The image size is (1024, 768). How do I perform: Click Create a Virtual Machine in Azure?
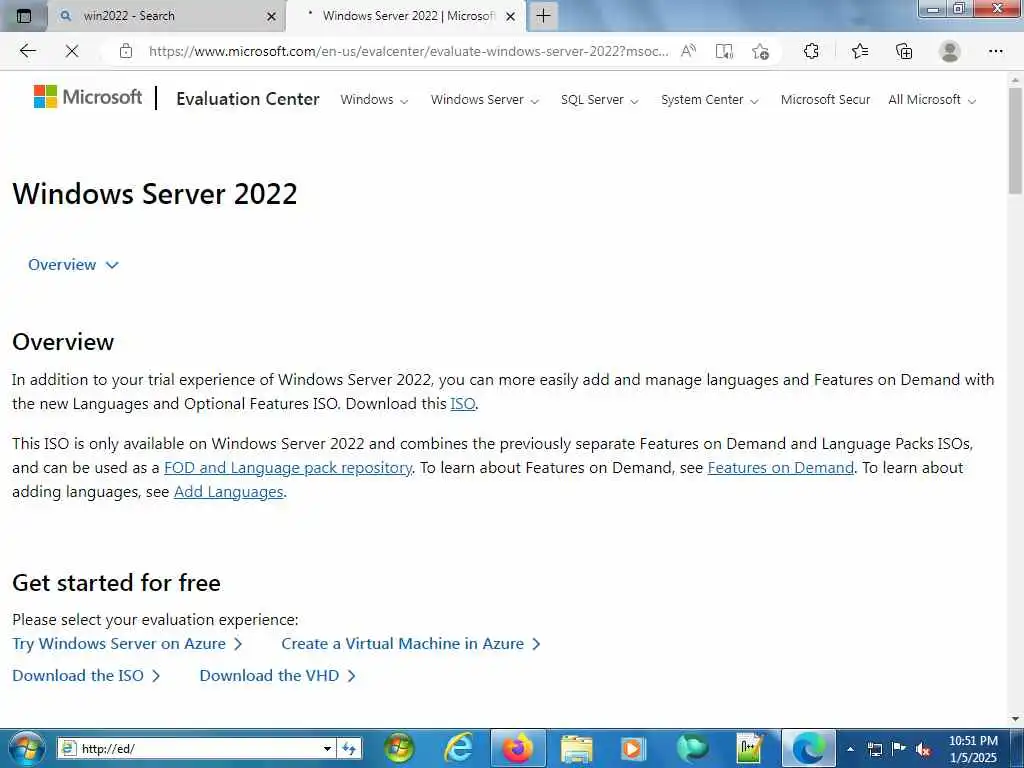pyautogui.click(x=411, y=644)
